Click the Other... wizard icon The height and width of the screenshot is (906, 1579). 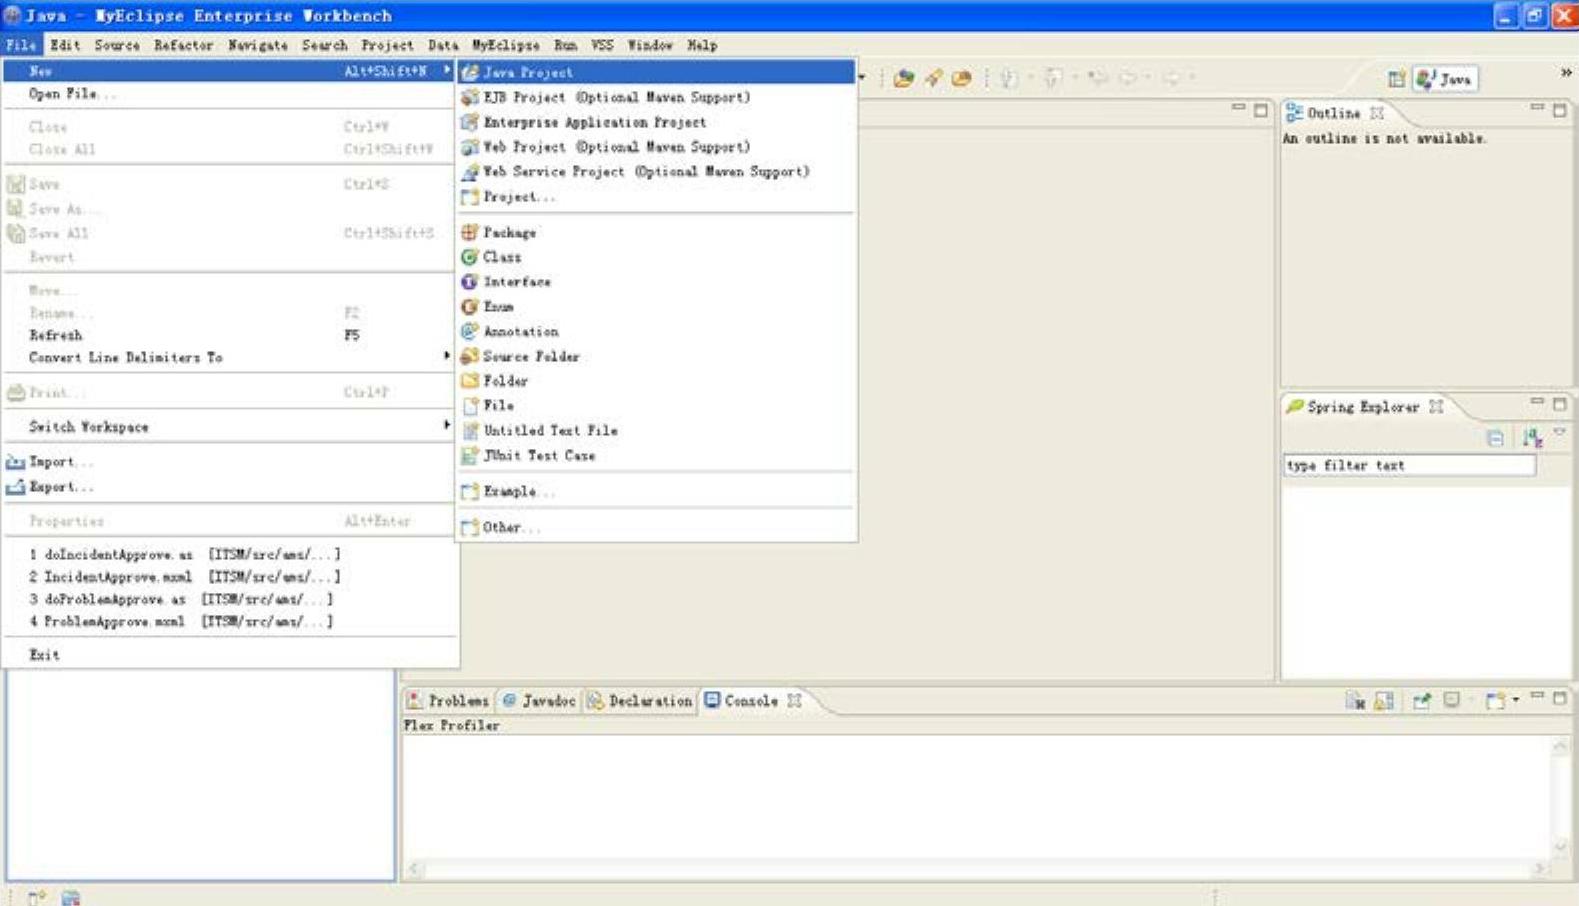click(x=469, y=528)
